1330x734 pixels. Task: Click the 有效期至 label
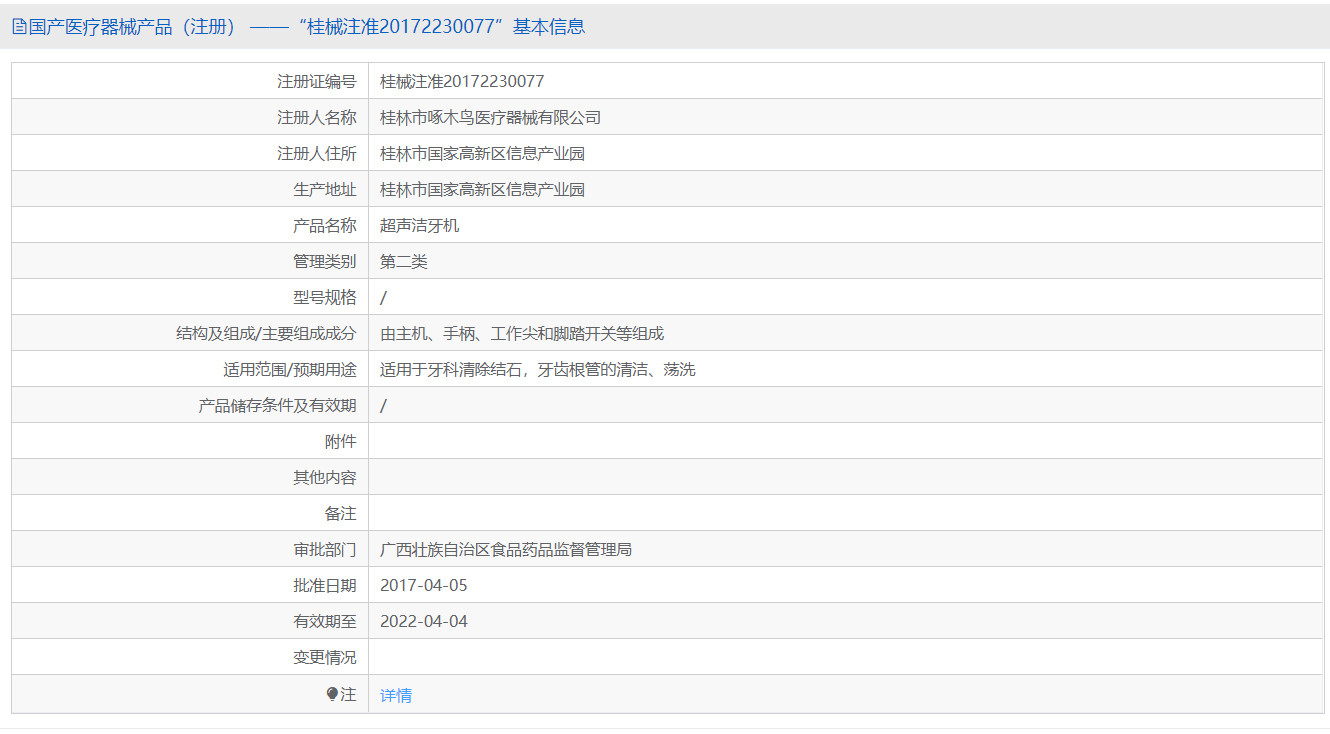pos(324,621)
